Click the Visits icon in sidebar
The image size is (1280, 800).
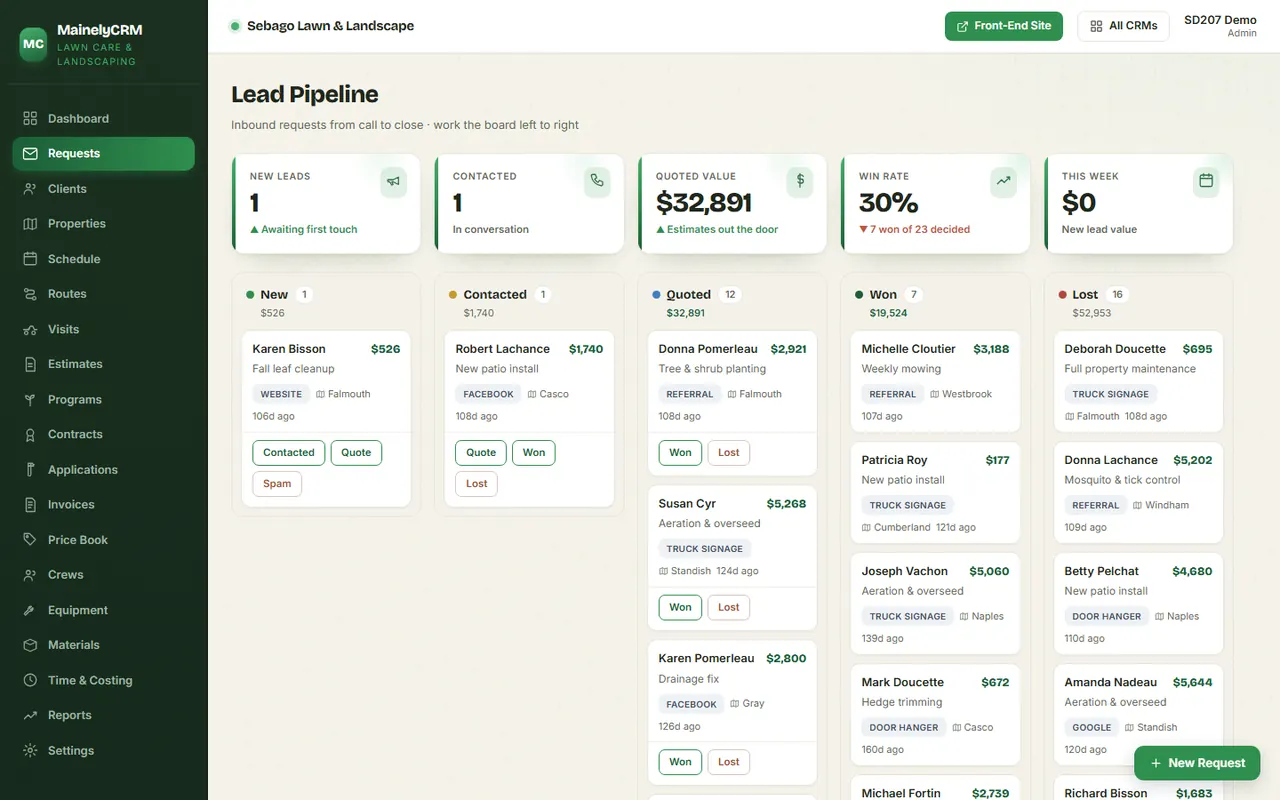click(x=30, y=329)
